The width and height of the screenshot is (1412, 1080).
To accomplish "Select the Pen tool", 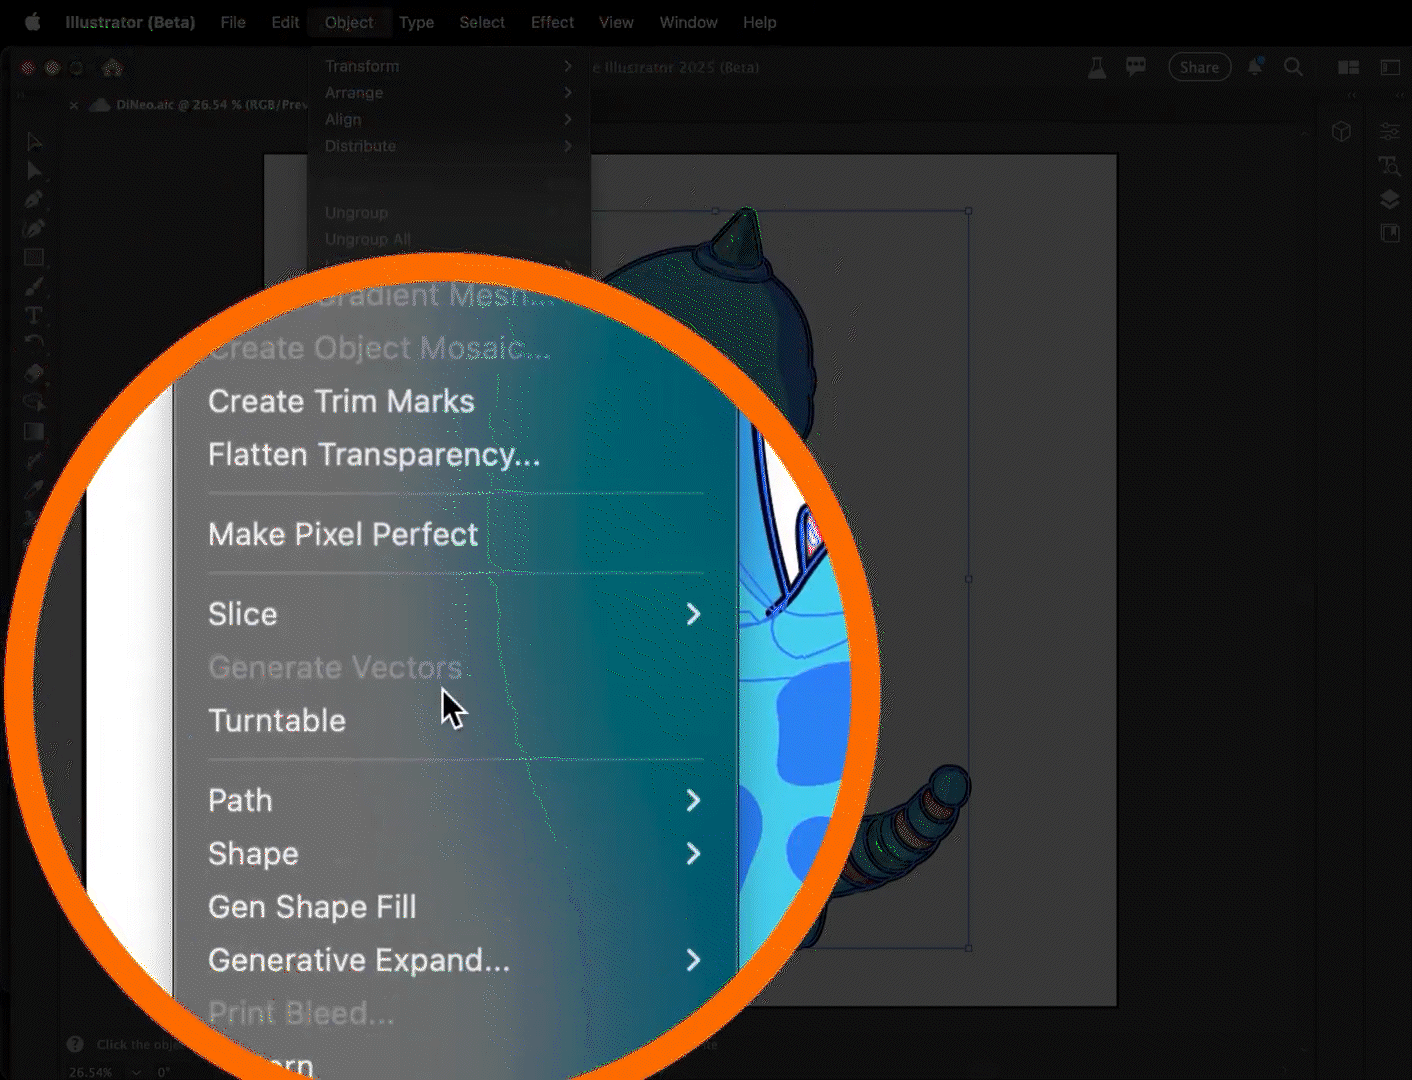I will (34, 200).
